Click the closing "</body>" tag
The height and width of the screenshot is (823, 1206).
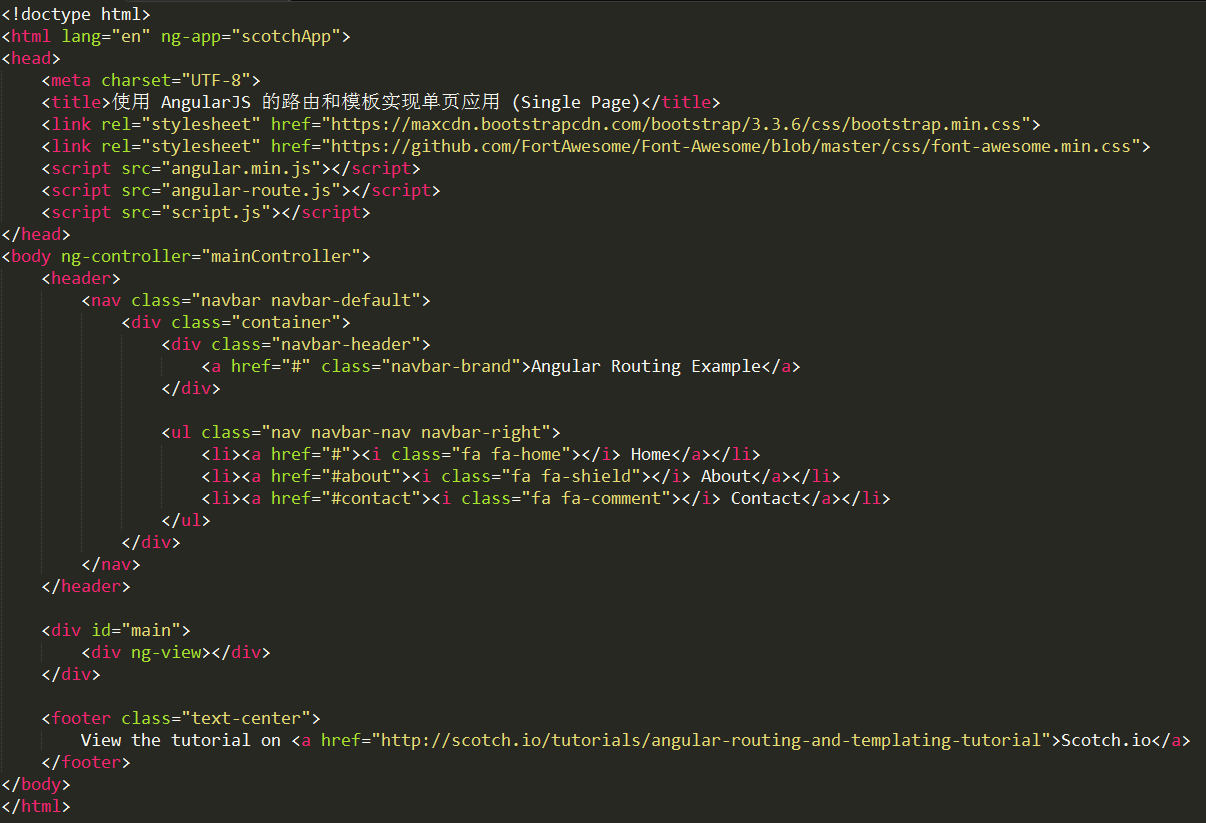36,784
